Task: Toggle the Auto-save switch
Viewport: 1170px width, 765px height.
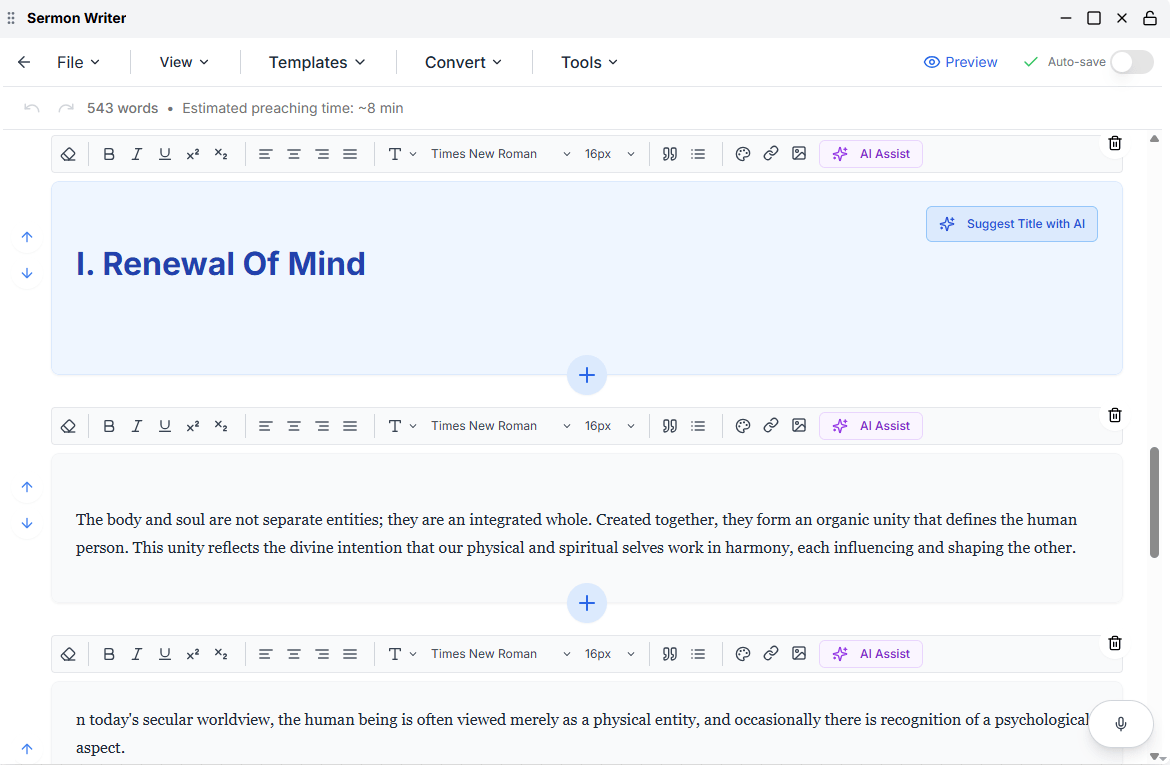Action: [1132, 62]
